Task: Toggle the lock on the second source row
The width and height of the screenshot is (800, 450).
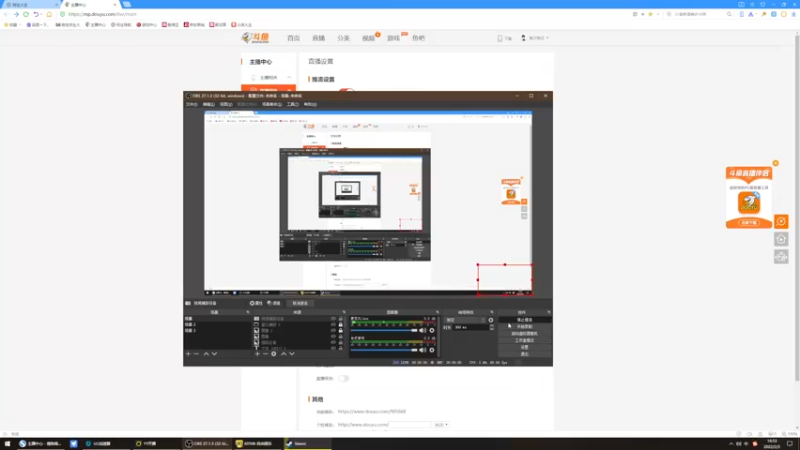Action: point(340,324)
